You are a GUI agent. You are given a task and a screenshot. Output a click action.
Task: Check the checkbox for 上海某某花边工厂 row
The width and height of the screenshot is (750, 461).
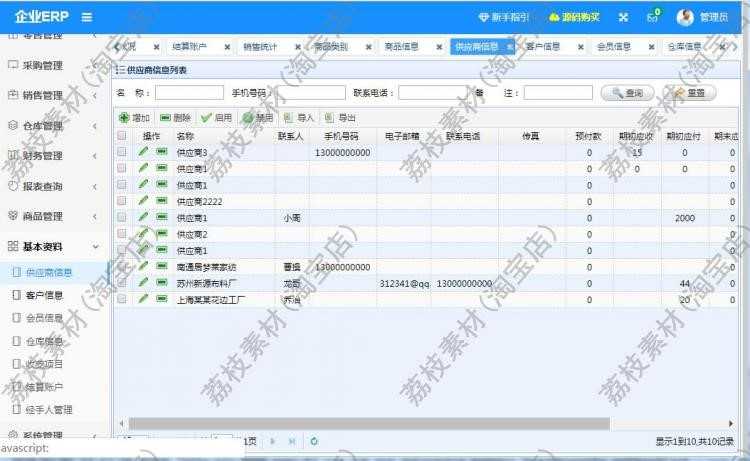[x=122, y=299]
